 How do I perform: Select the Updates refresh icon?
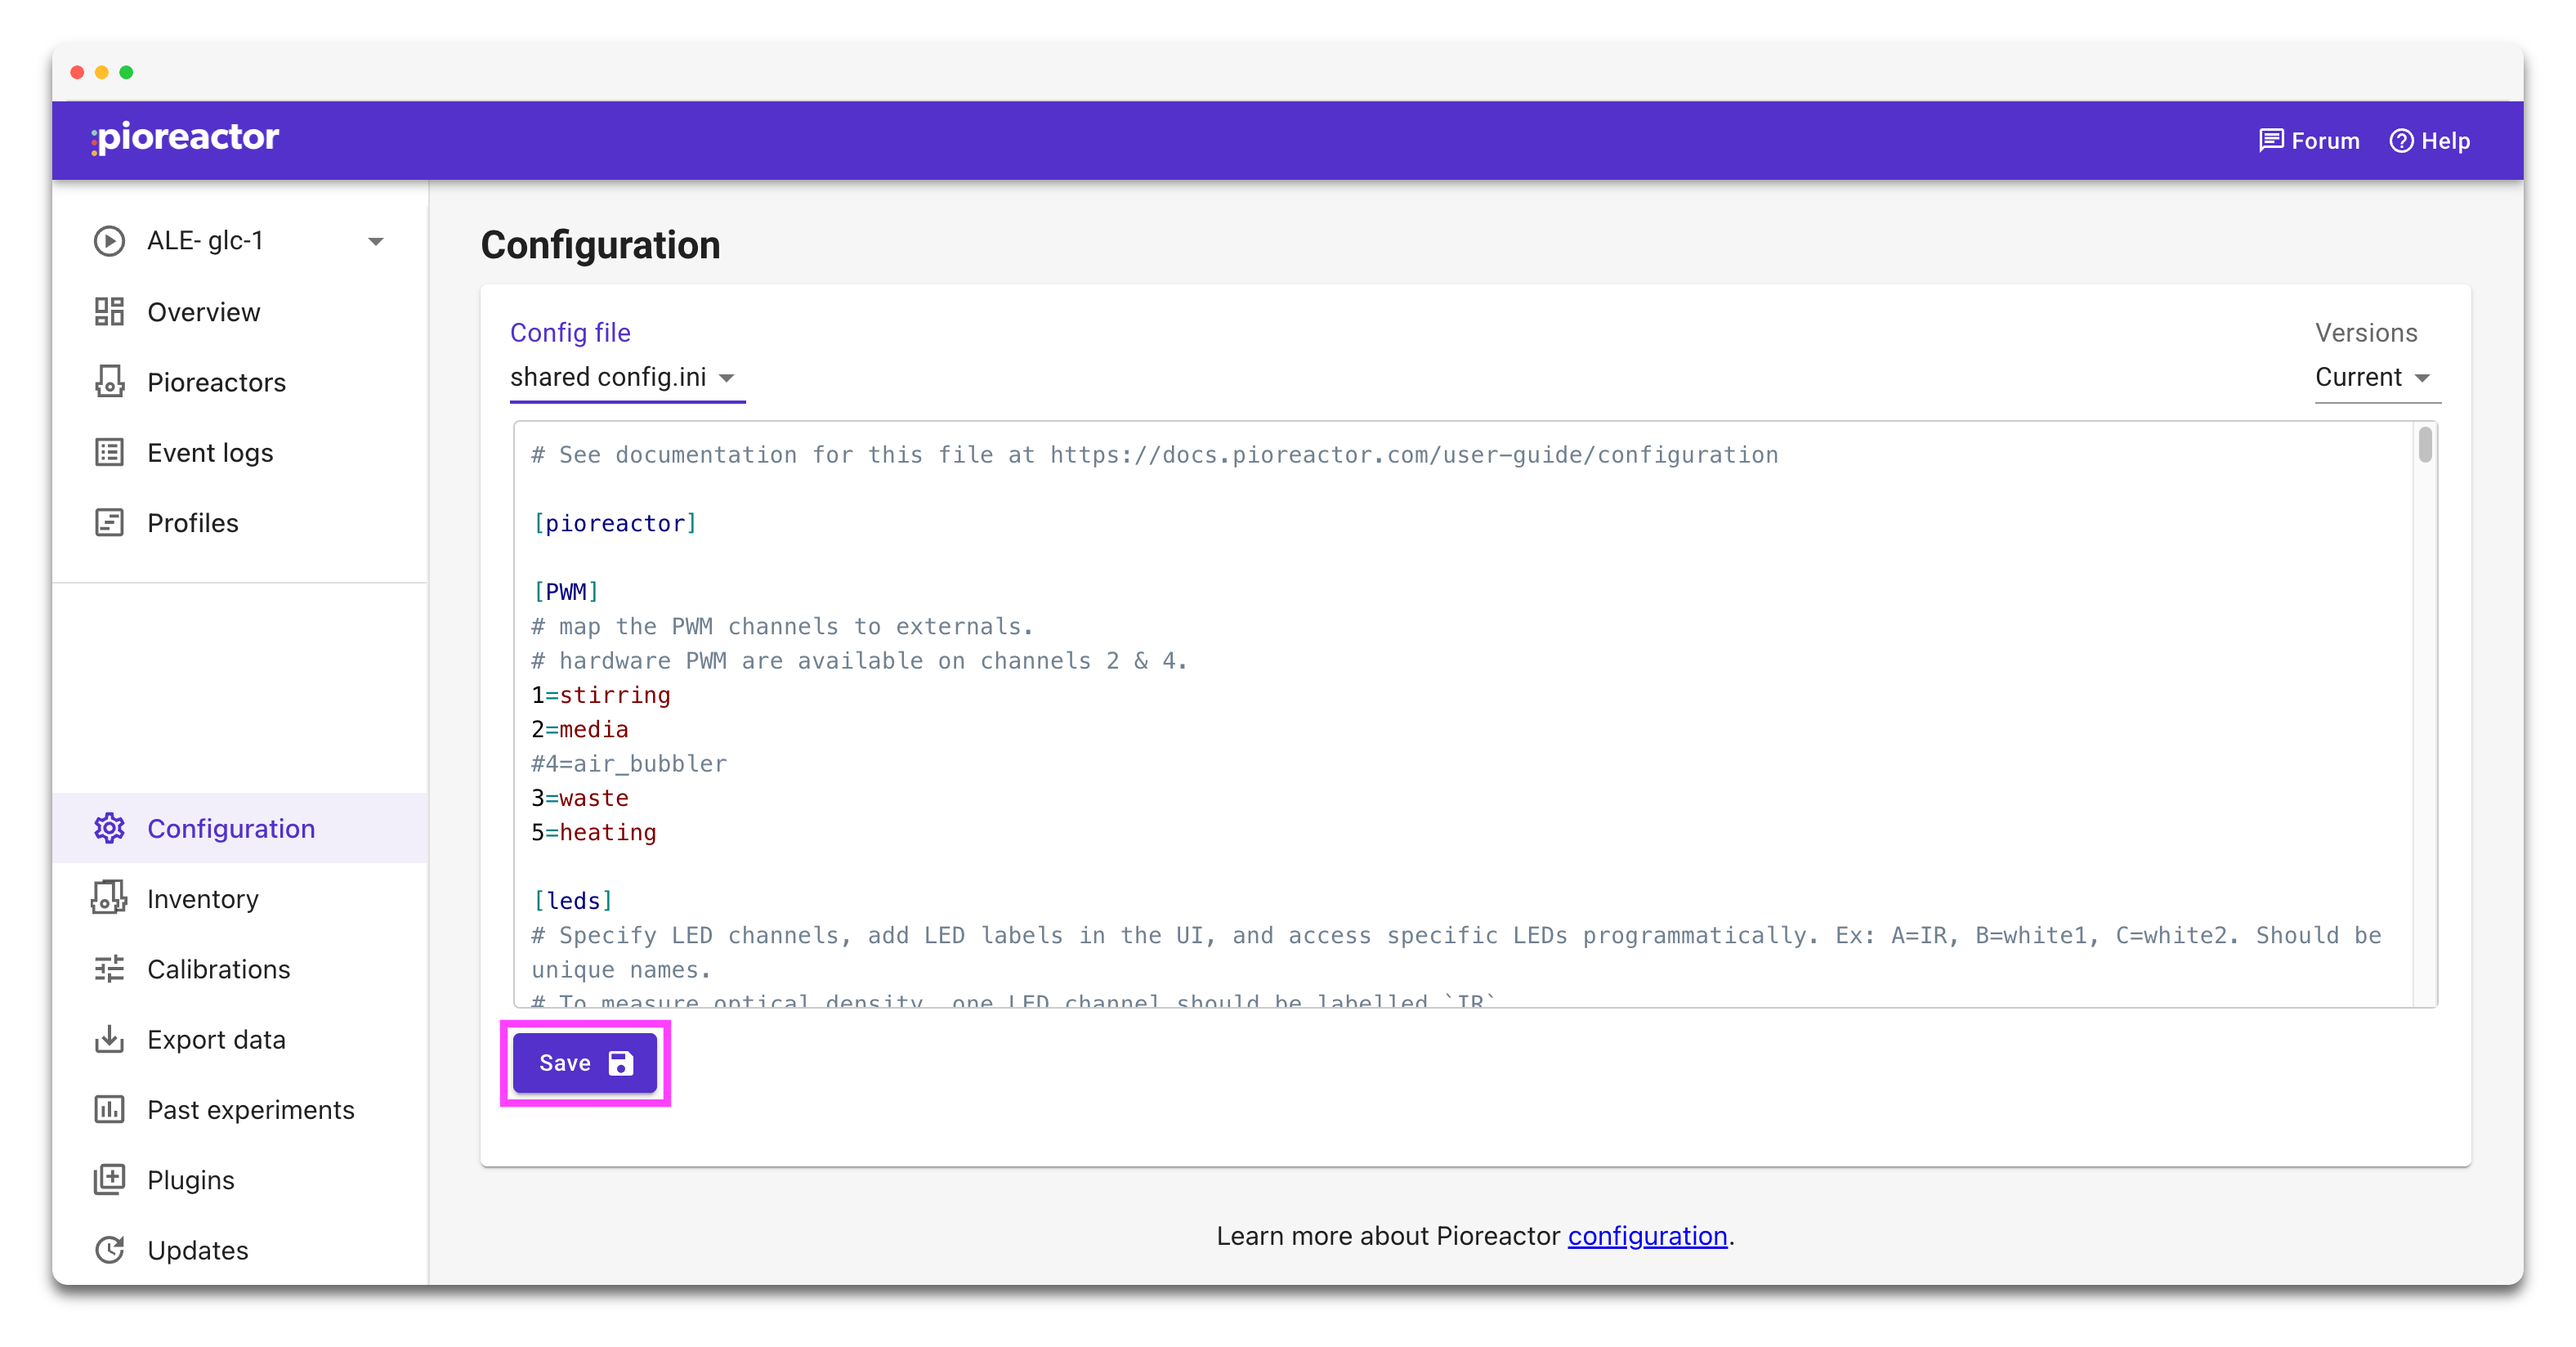[x=110, y=1249]
